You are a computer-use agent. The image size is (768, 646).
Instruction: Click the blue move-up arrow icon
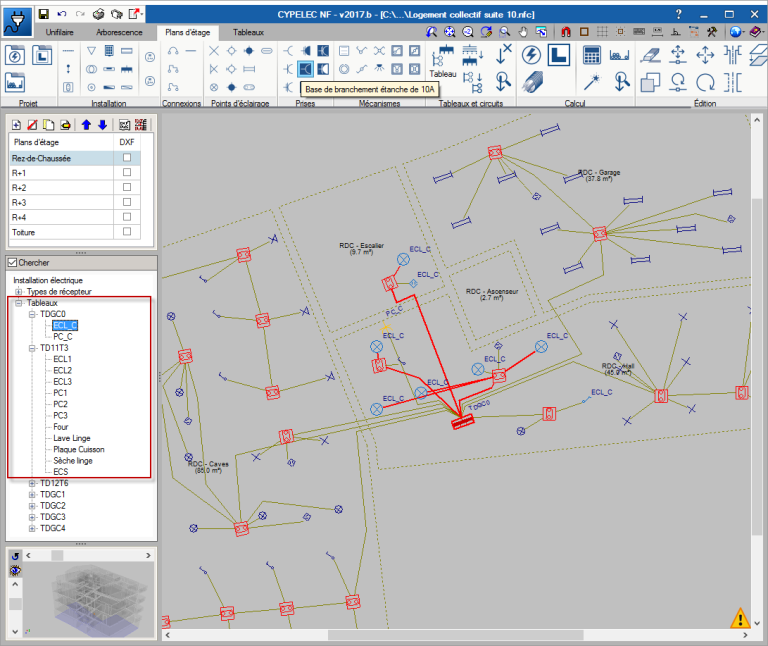pyautogui.click(x=86, y=125)
